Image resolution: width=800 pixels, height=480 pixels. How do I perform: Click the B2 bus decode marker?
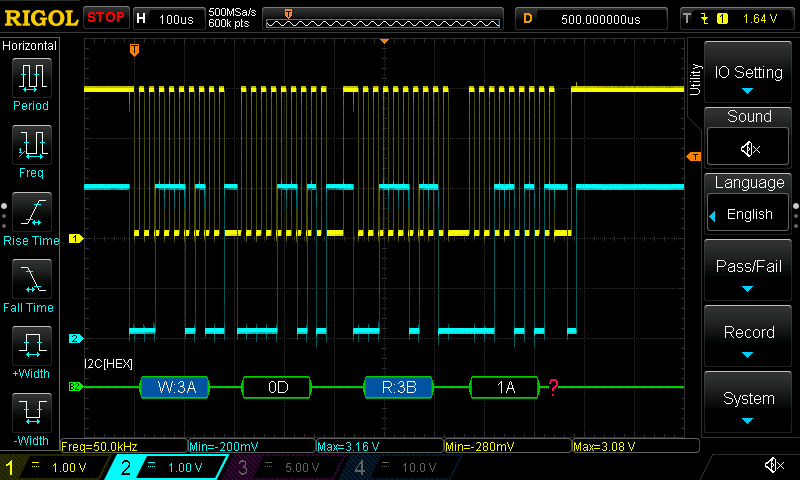[x=76, y=387]
